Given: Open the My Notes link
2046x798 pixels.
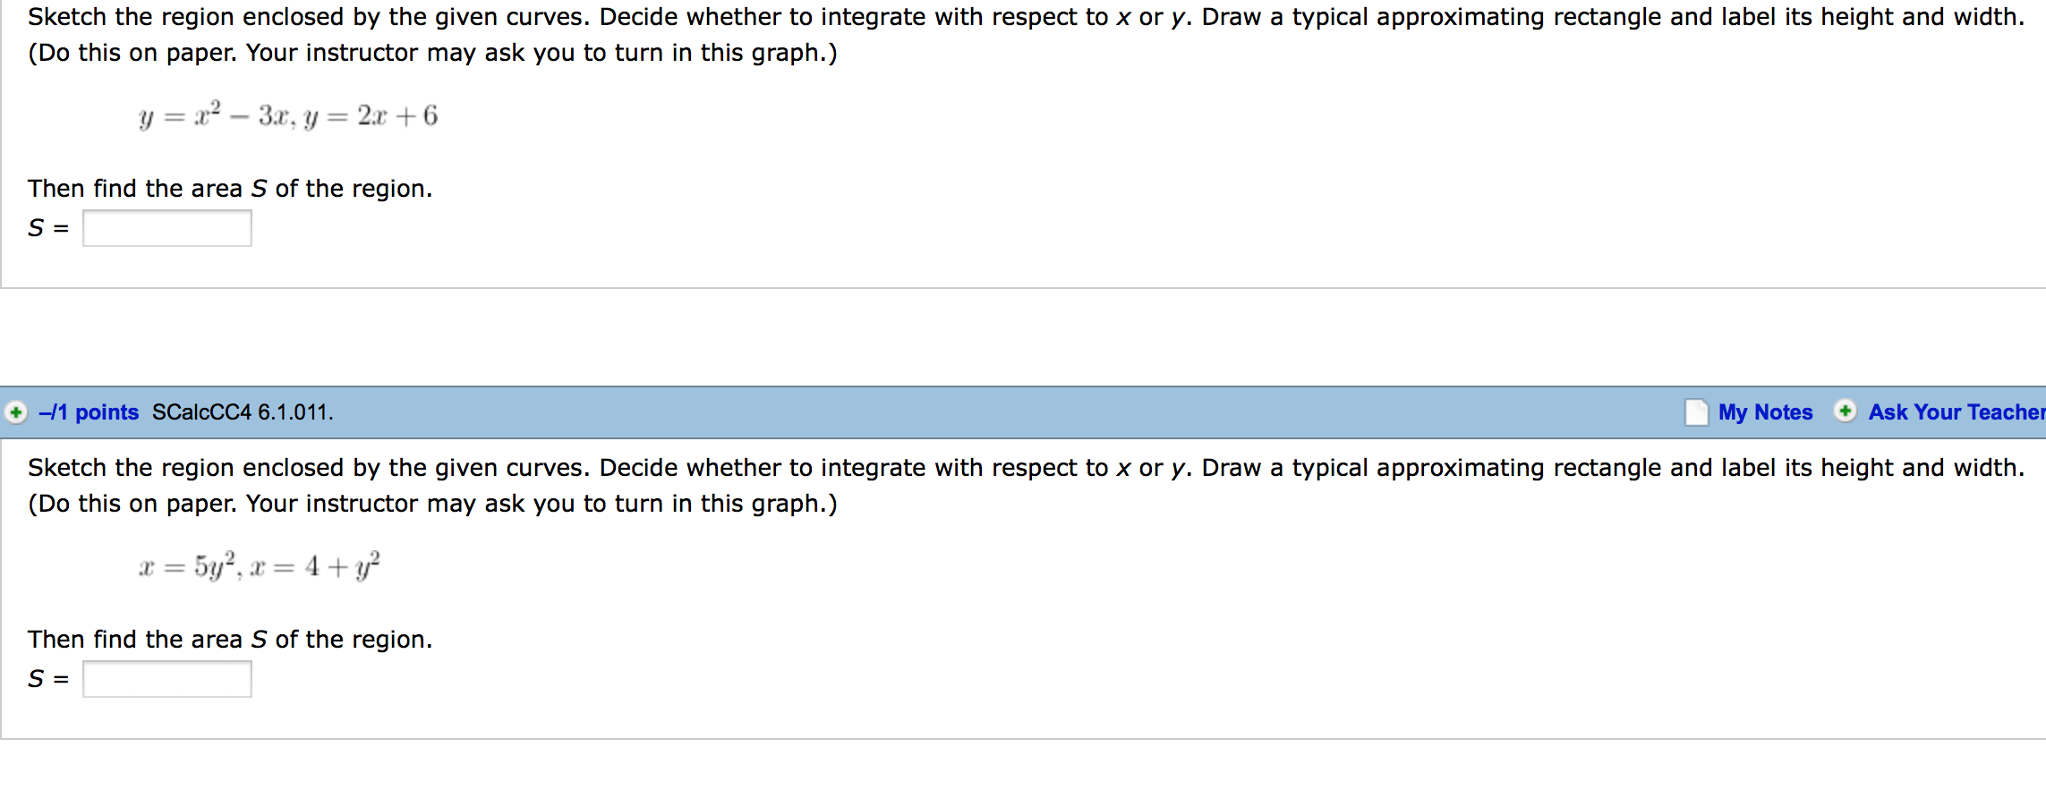Looking at the screenshot, I should tap(1764, 412).
